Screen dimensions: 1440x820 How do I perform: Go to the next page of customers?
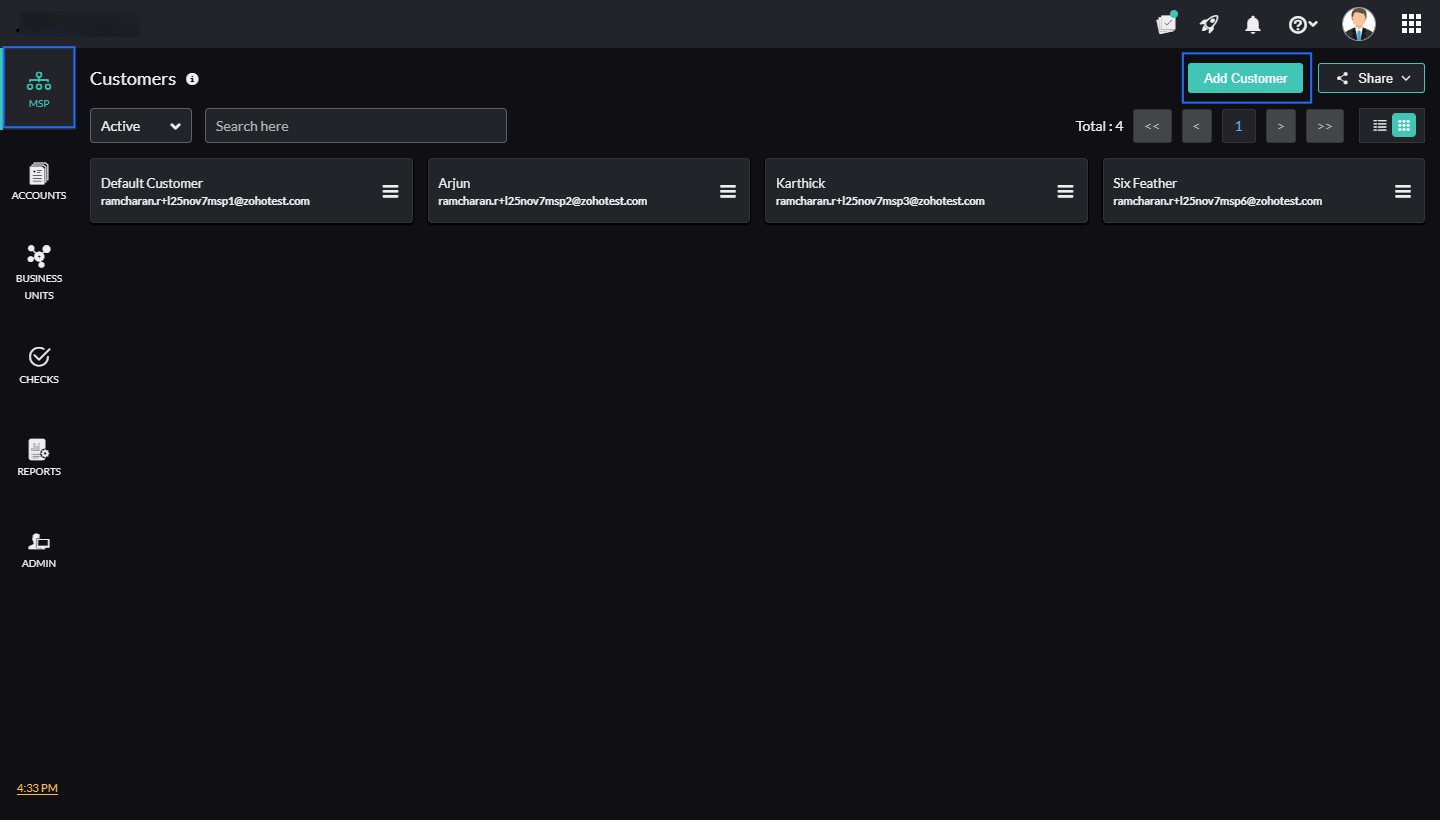tap(1281, 125)
